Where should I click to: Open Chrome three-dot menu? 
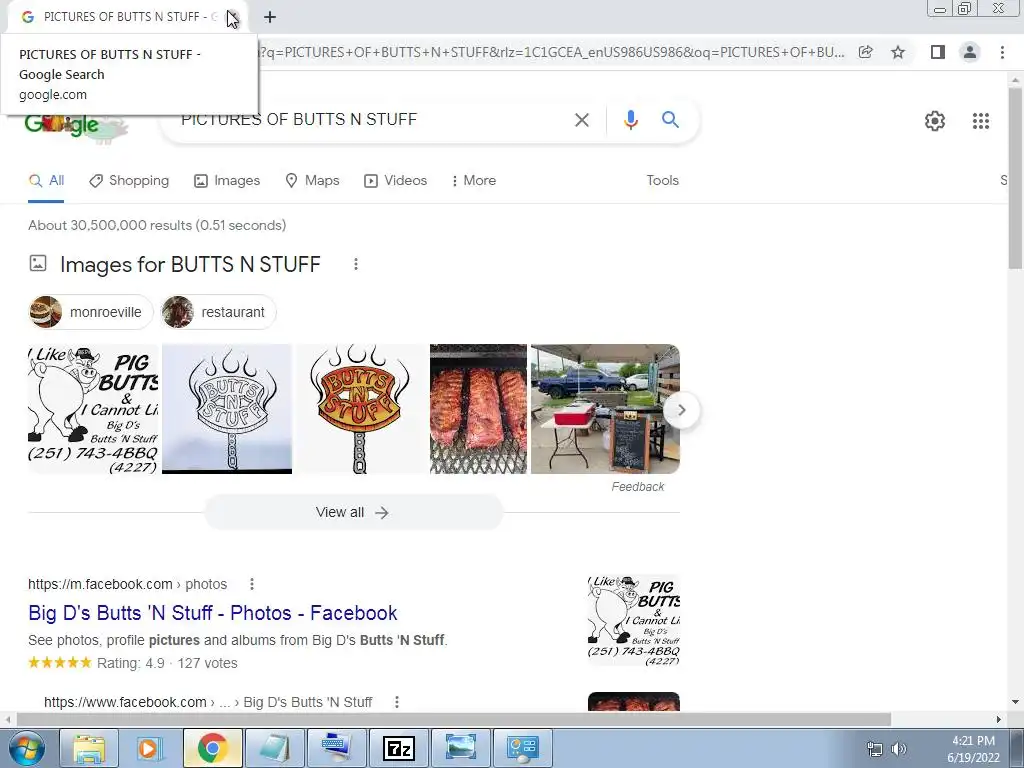(1002, 52)
